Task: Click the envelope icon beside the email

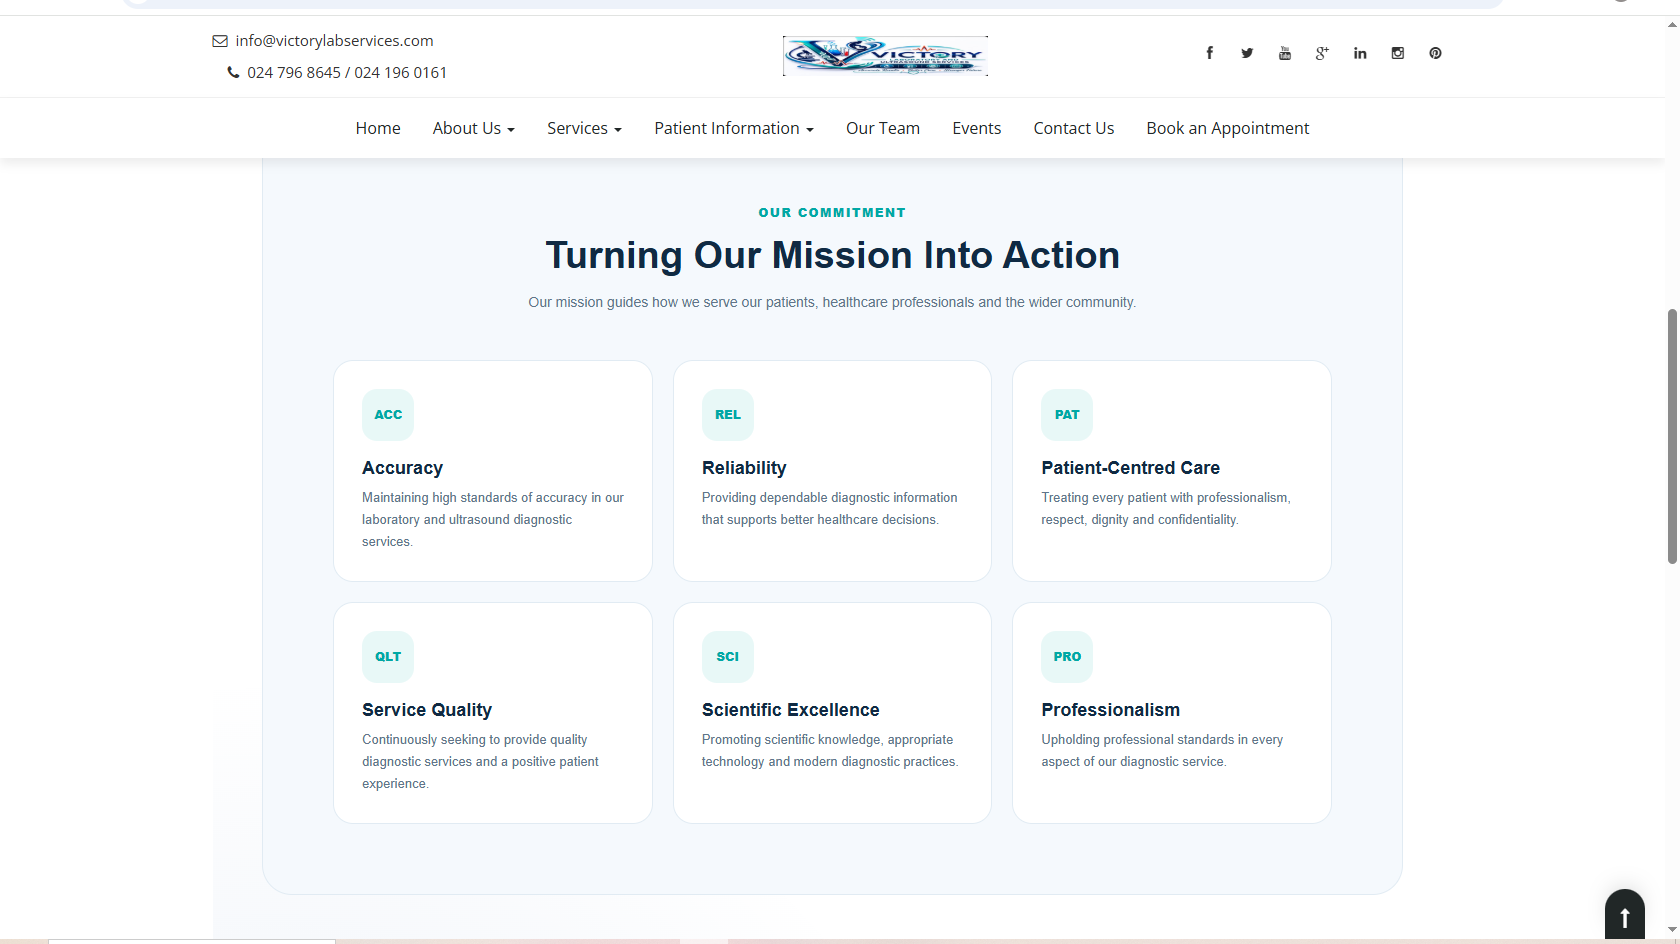Action: coord(220,41)
